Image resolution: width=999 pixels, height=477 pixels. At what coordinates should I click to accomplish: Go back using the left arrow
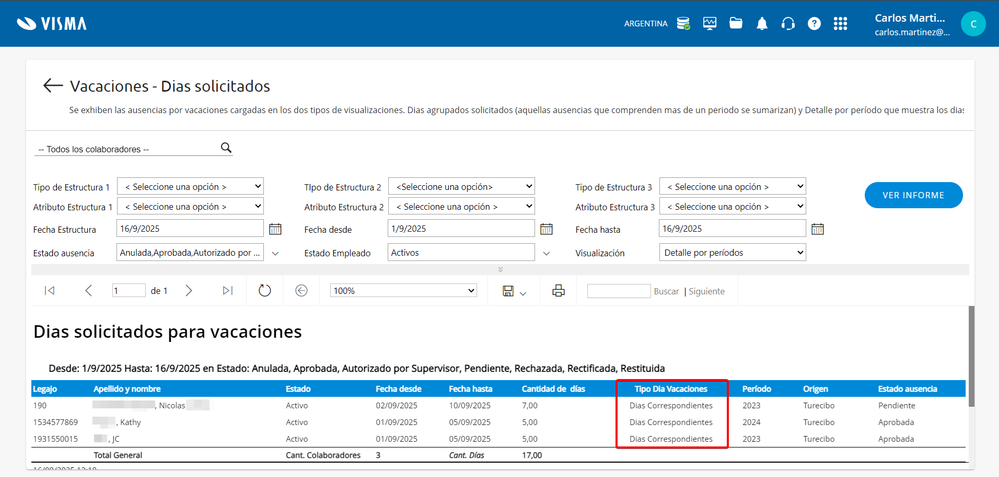[x=53, y=85]
